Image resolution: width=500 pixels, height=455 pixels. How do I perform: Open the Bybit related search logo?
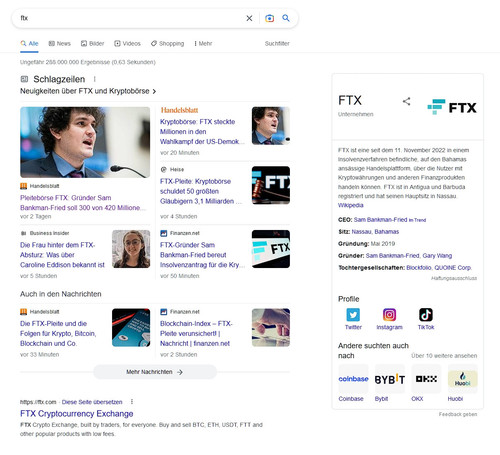point(390,379)
